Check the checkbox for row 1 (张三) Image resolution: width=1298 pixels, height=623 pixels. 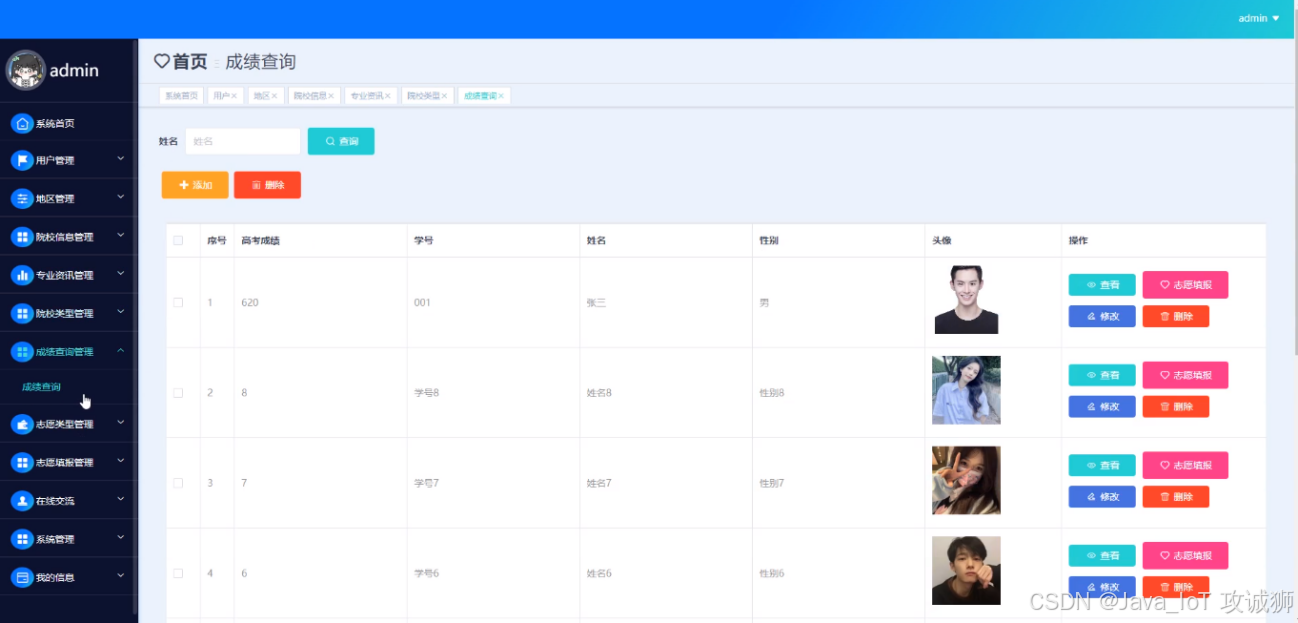178,302
